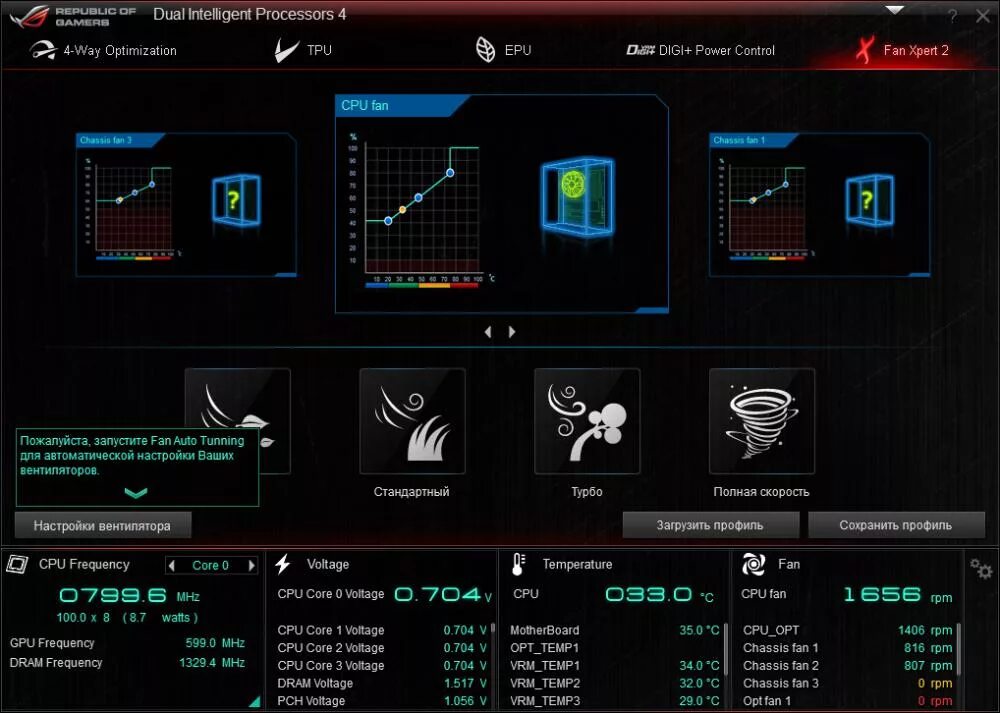Screen dimensions: 1000x713
Task: Expand the top dropdown triangle in title bar
Action: (895, 10)
